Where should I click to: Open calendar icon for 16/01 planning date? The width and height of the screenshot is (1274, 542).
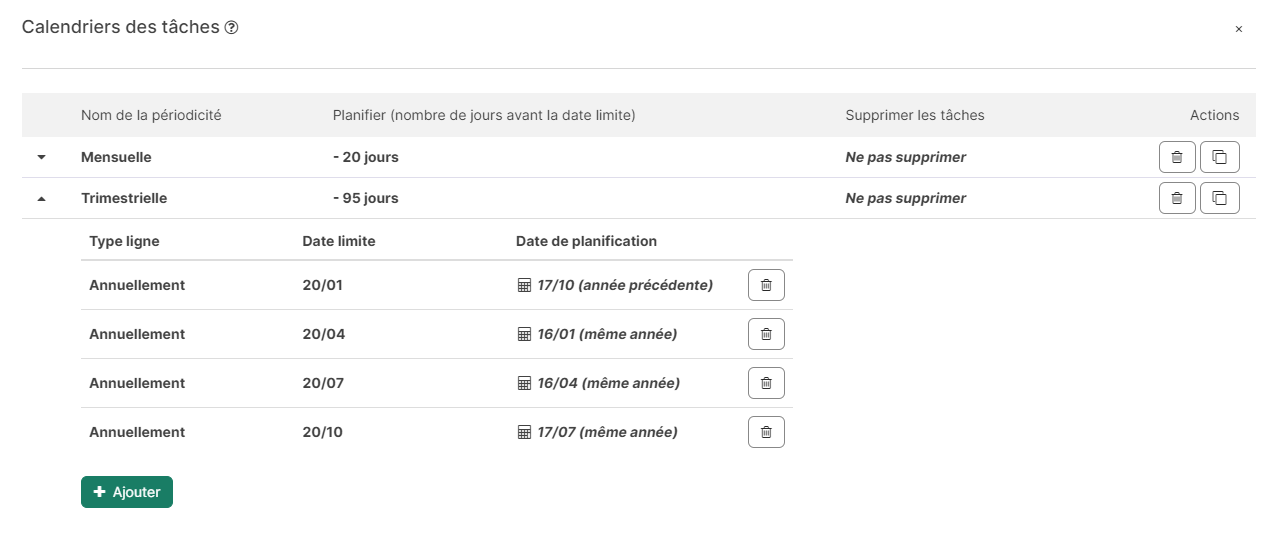tap(524, 335)
